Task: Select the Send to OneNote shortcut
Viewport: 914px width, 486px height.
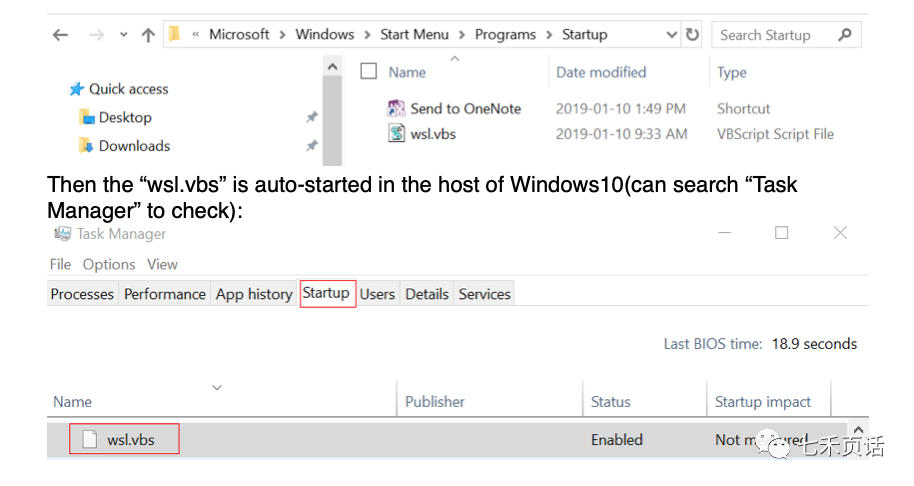Action: coord(465,108)
